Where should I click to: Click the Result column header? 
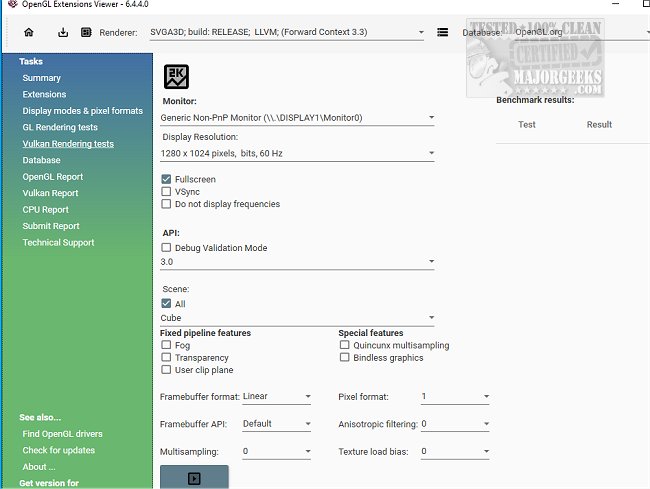click(599, 124)
